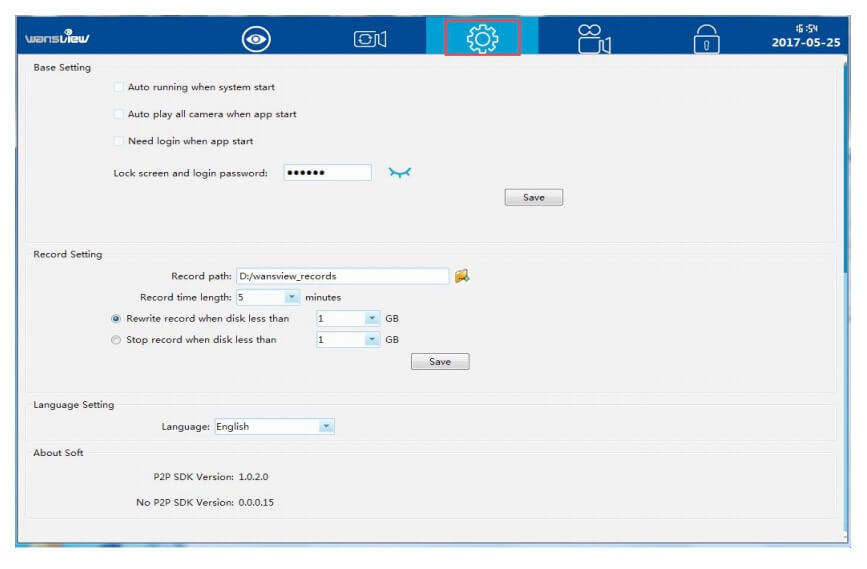Click the Record path text field

(342, 276)
